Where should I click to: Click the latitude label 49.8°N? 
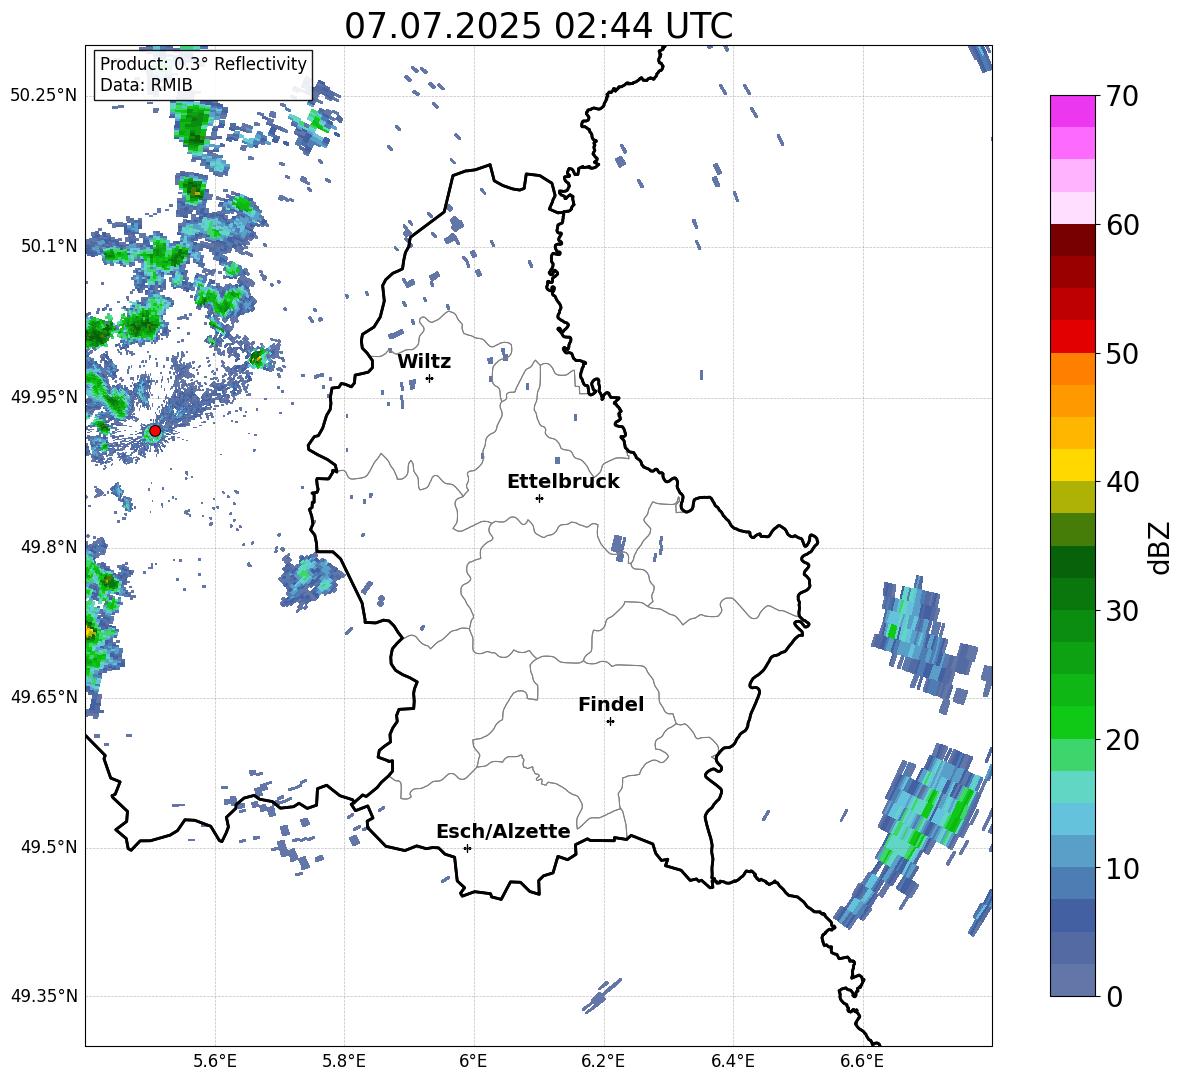point(49,547)
